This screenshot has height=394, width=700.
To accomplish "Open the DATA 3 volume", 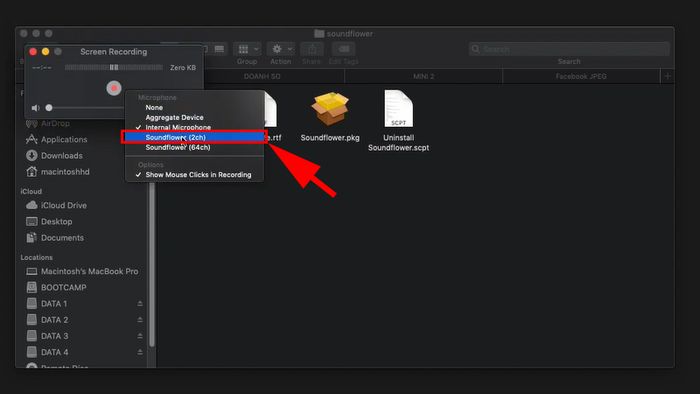I will (54, 336).
